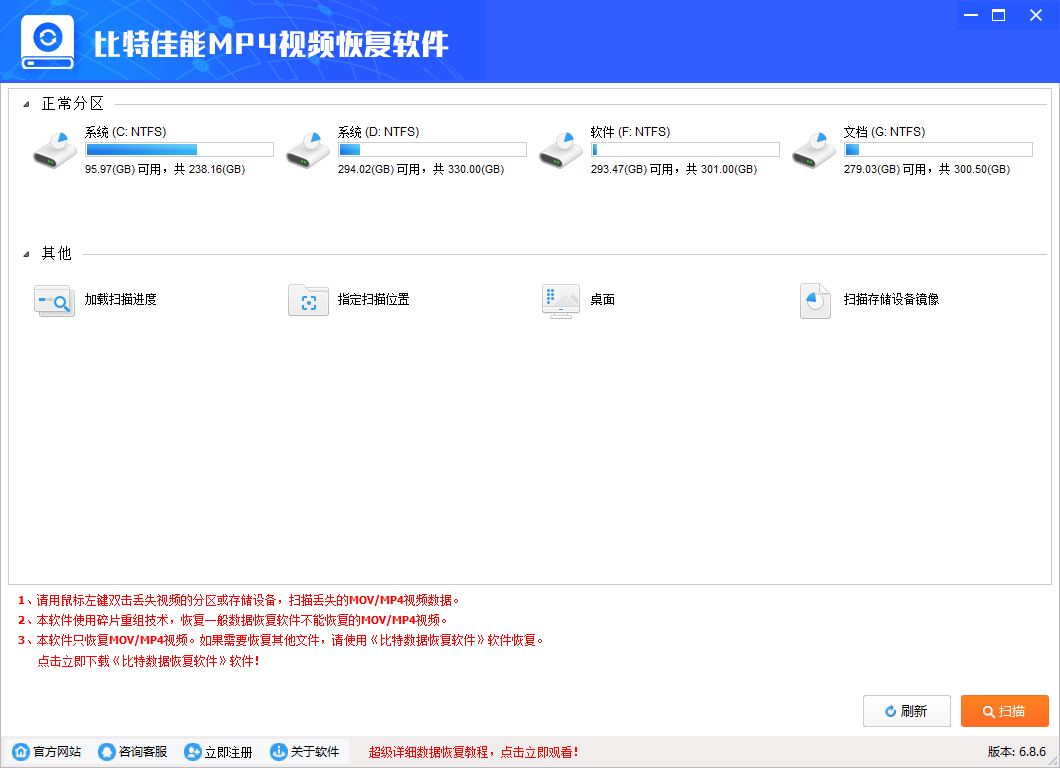Open 咨询客服 in the bottom bar
This screenshot has width=1060, height=768.
point(132,752)
